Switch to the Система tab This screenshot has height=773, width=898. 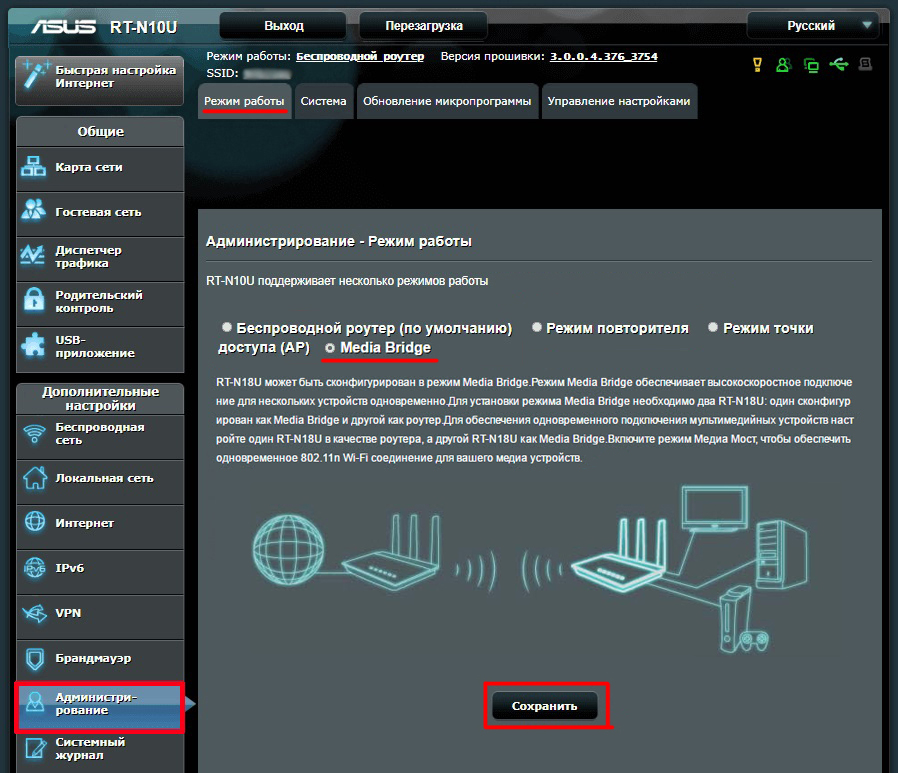(x=323, y=101)
